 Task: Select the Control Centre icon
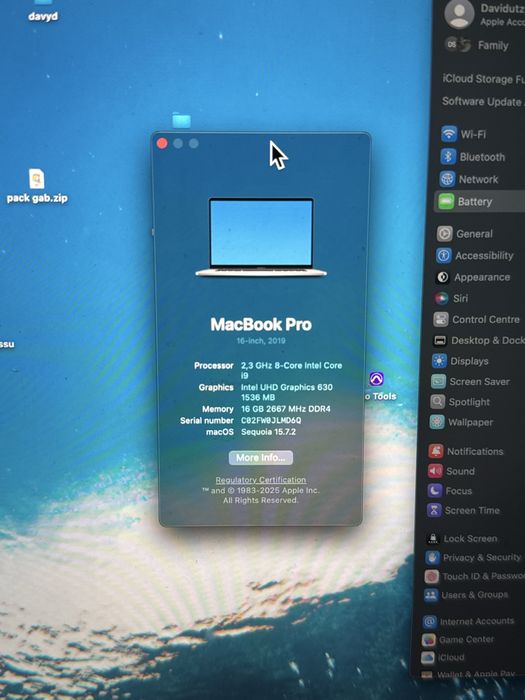pos(441,319)
